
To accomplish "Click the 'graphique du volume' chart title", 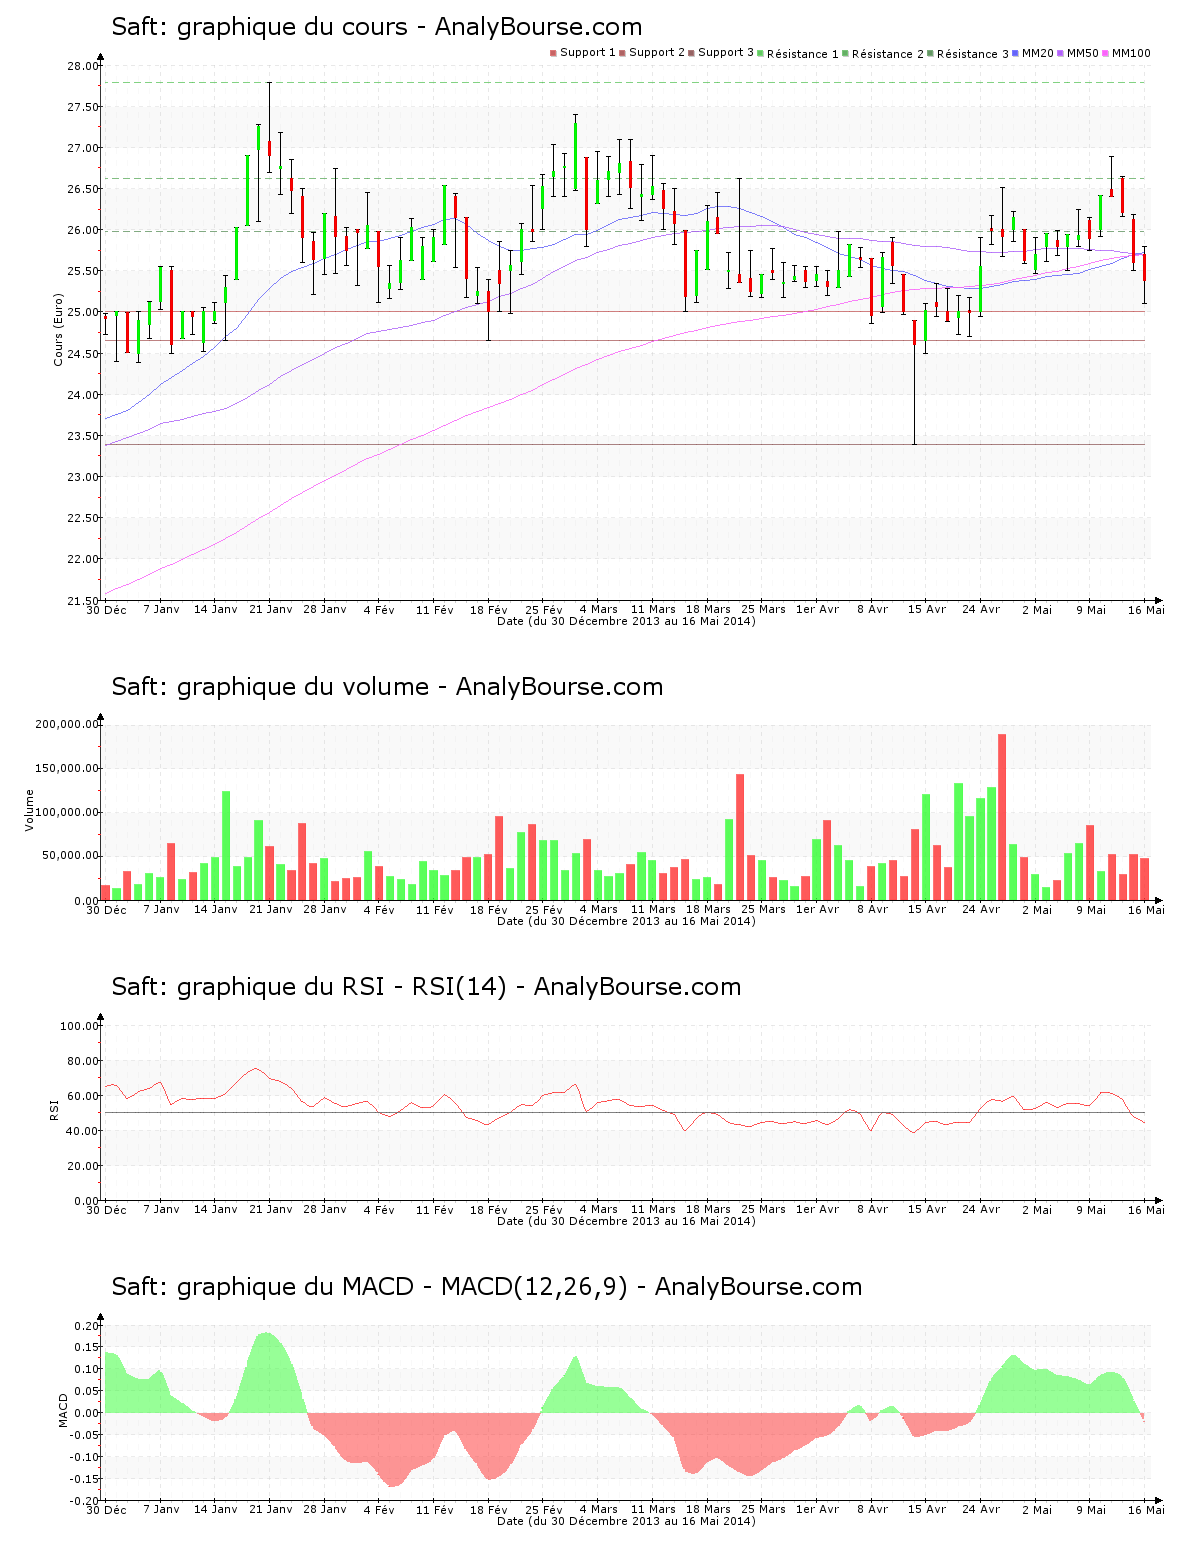I will click(387, 687).
